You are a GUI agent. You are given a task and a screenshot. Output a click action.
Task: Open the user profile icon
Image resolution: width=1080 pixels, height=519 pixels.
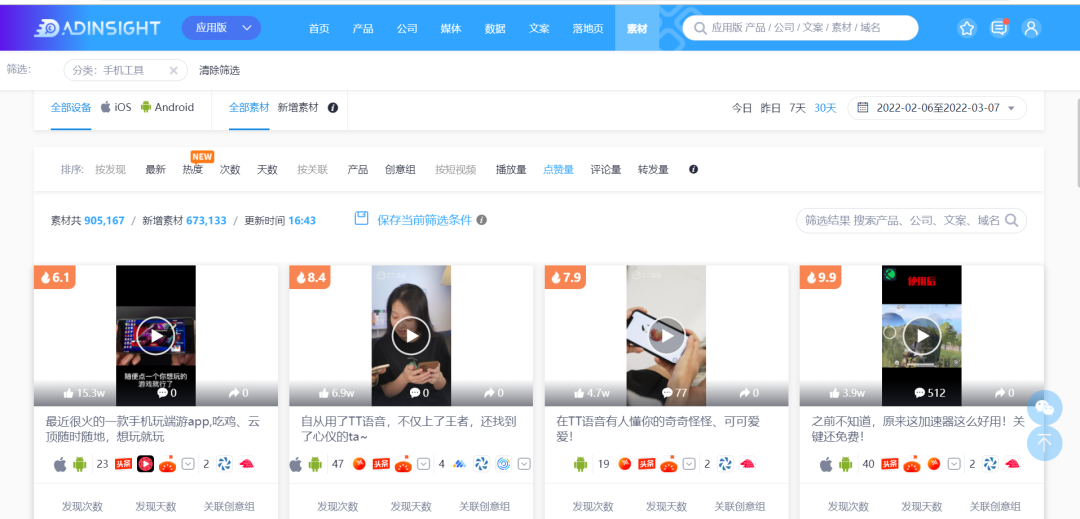(x=1031, y=28)
